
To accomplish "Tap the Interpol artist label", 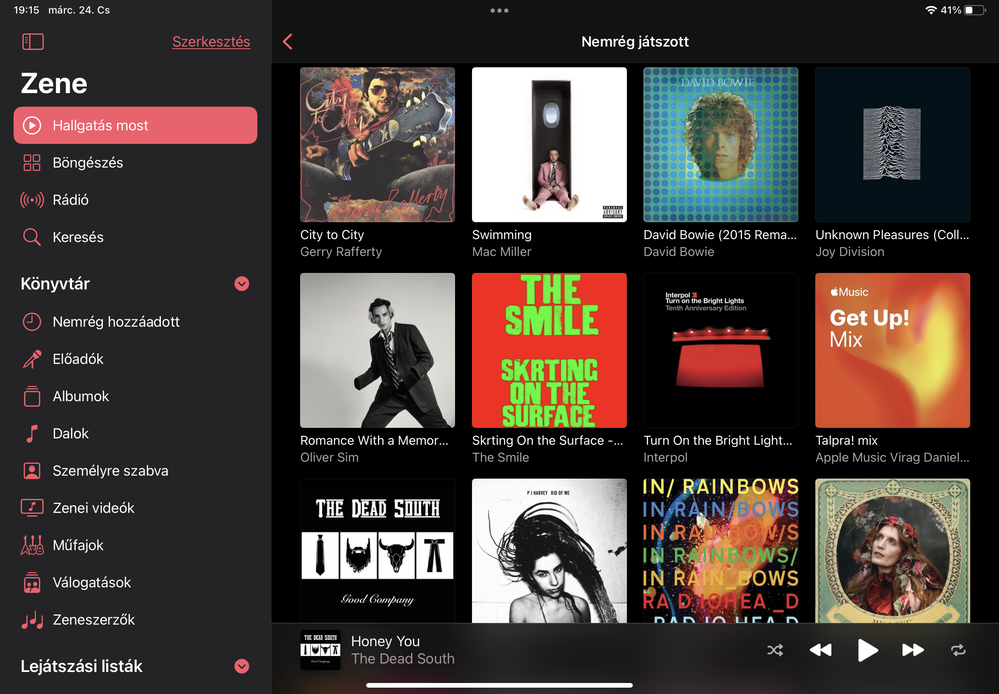I will pos(666,458).
